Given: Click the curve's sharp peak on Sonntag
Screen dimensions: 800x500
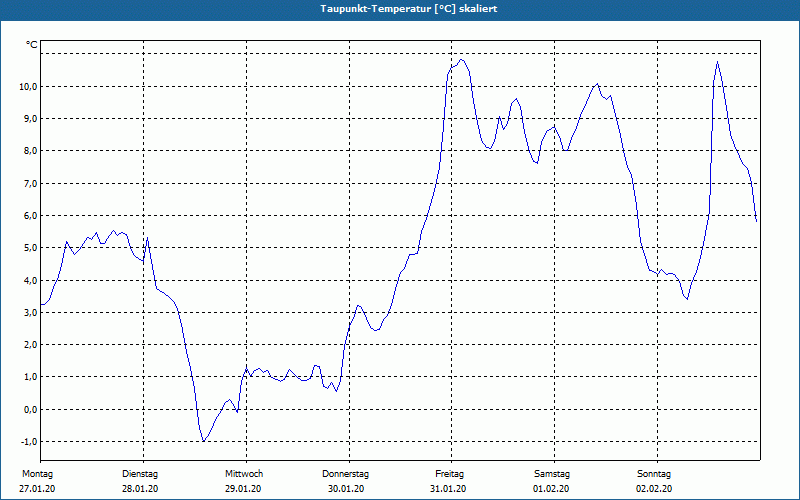Looking at the screenshot, I should tap(717, 62).
